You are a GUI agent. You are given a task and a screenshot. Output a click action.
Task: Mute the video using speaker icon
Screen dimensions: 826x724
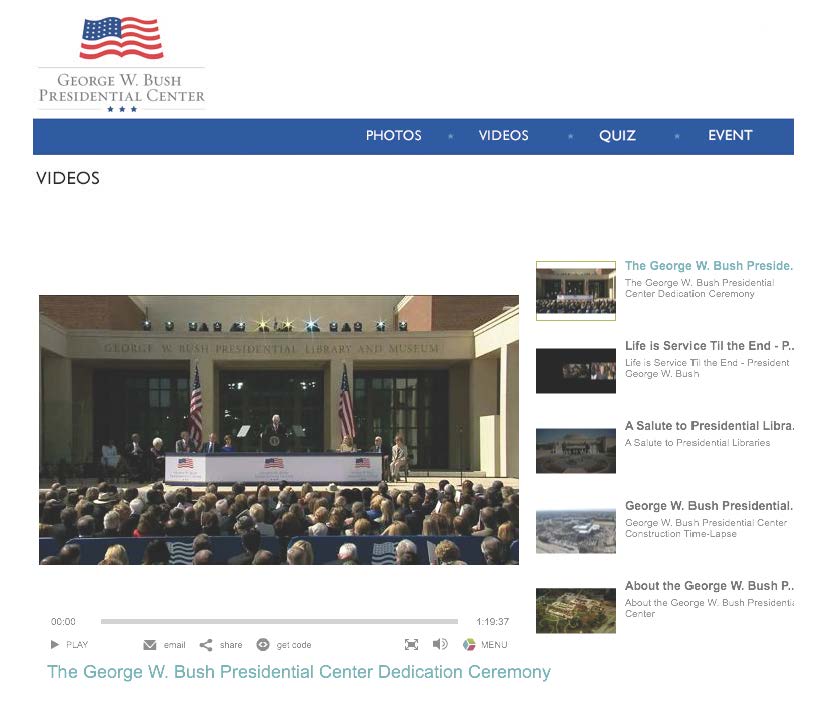[440, 644]
